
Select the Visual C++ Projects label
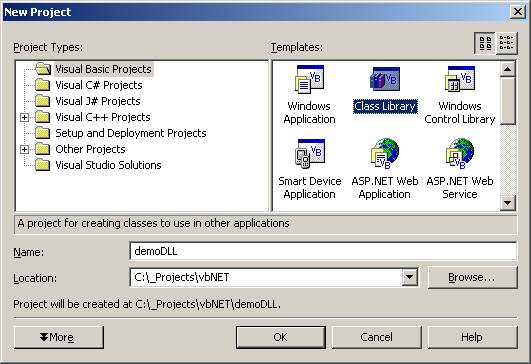point(103,117)
